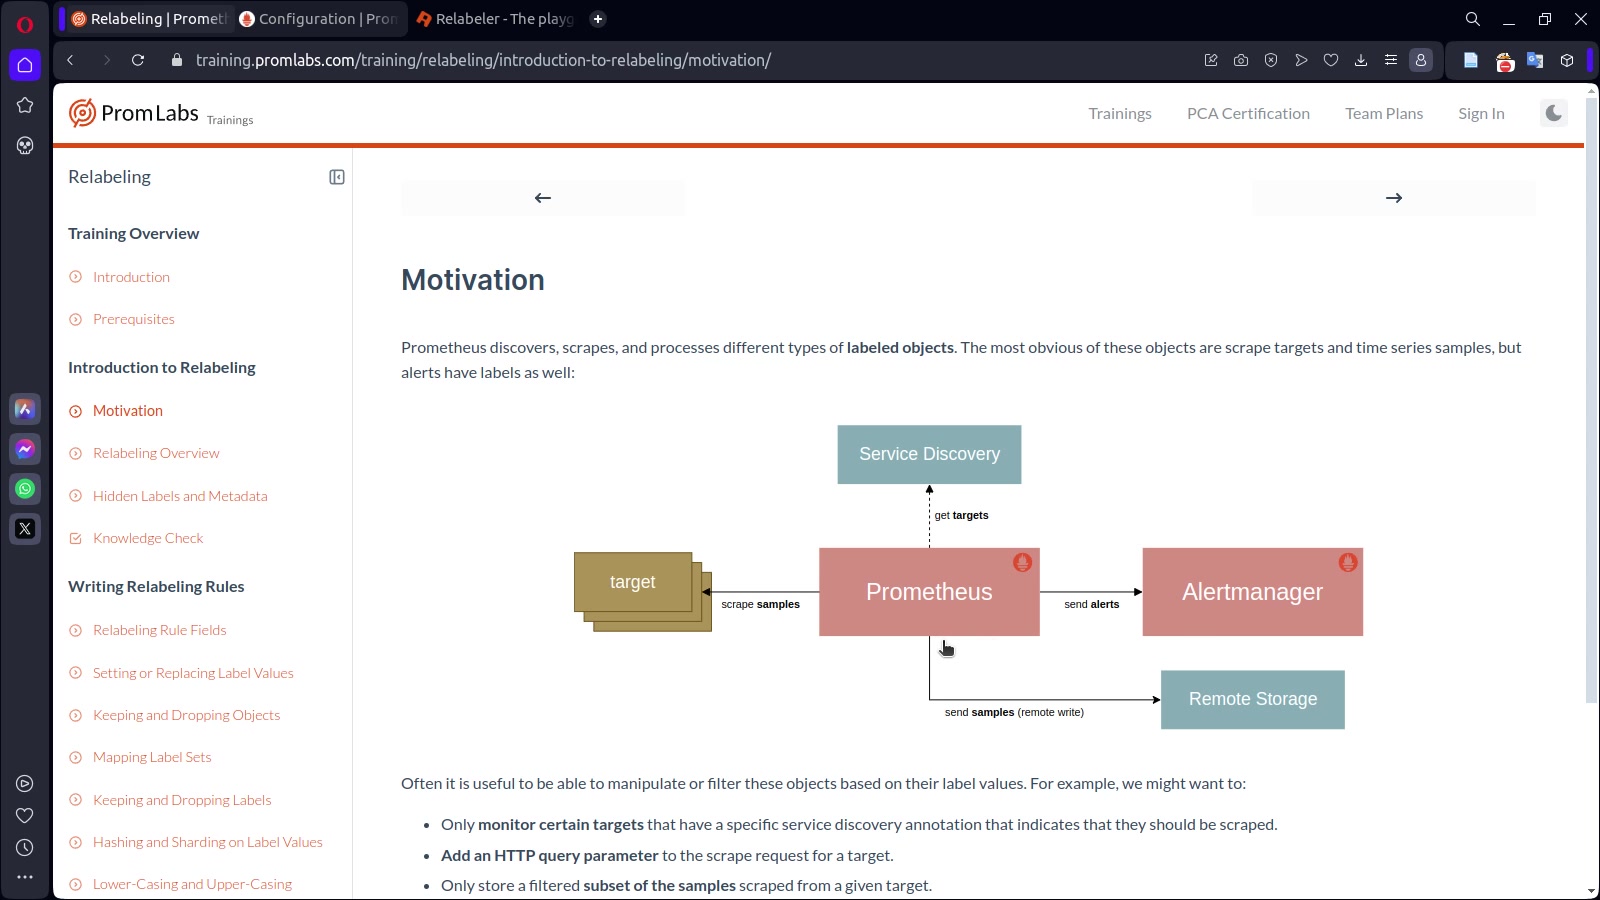Click the Remote Storage diagram box
Screen dimensions: 1600x900
(1253, 699)
